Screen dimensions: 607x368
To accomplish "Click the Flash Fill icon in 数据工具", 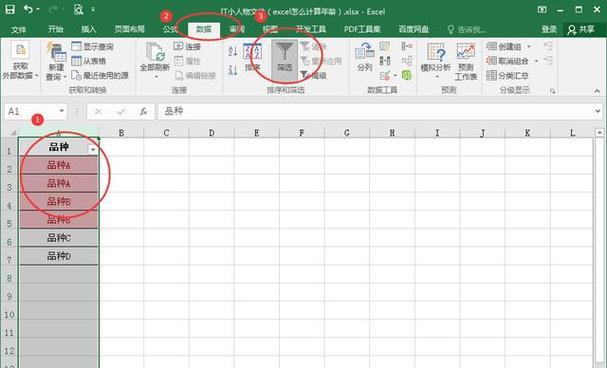I will point(385,46).
